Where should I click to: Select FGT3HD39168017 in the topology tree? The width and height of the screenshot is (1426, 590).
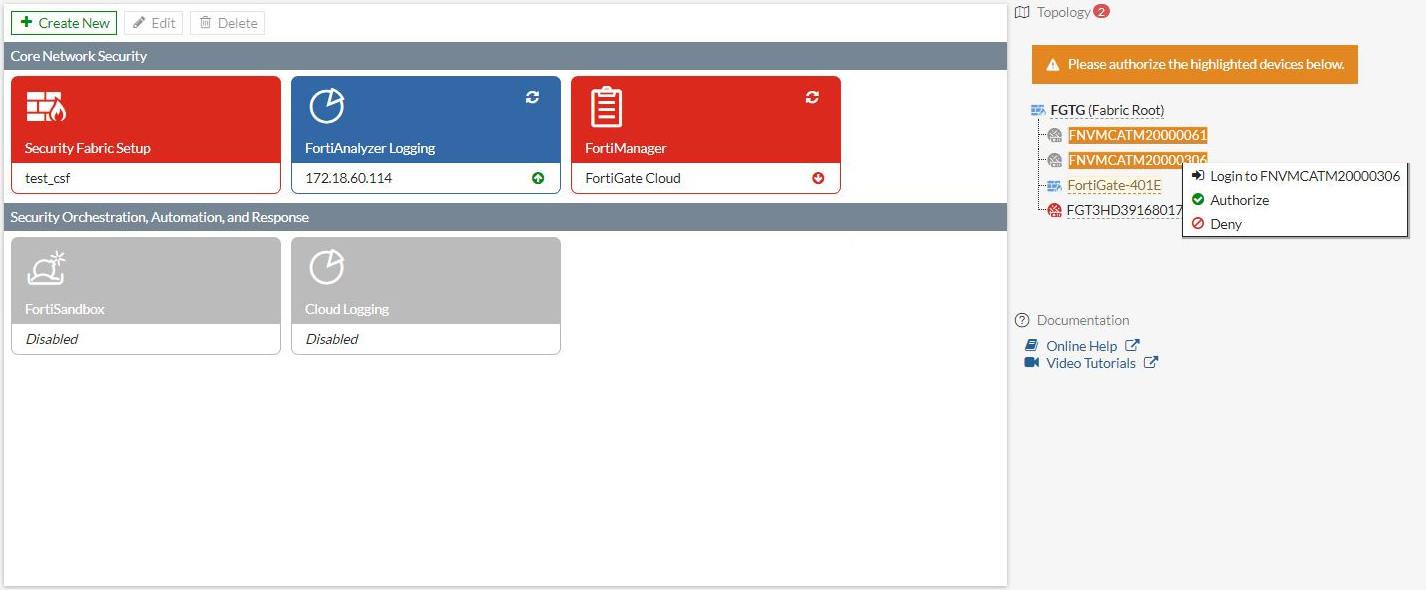tap(1124, 210)
